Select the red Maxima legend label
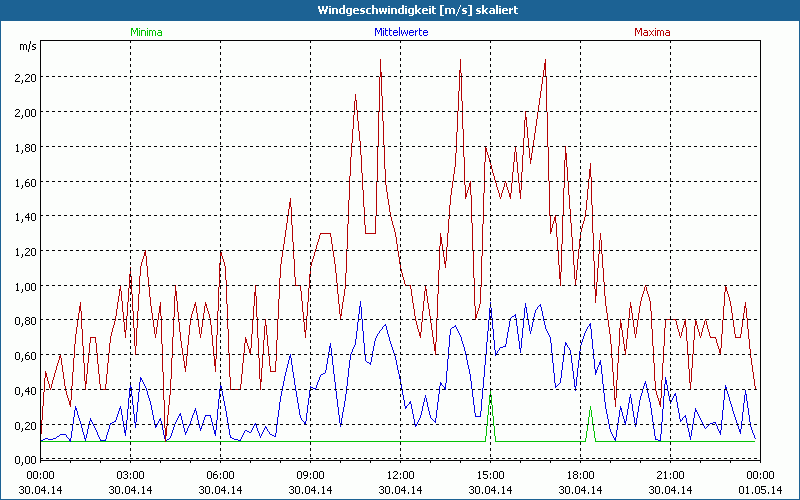800x500 pixels. (653, 32)
